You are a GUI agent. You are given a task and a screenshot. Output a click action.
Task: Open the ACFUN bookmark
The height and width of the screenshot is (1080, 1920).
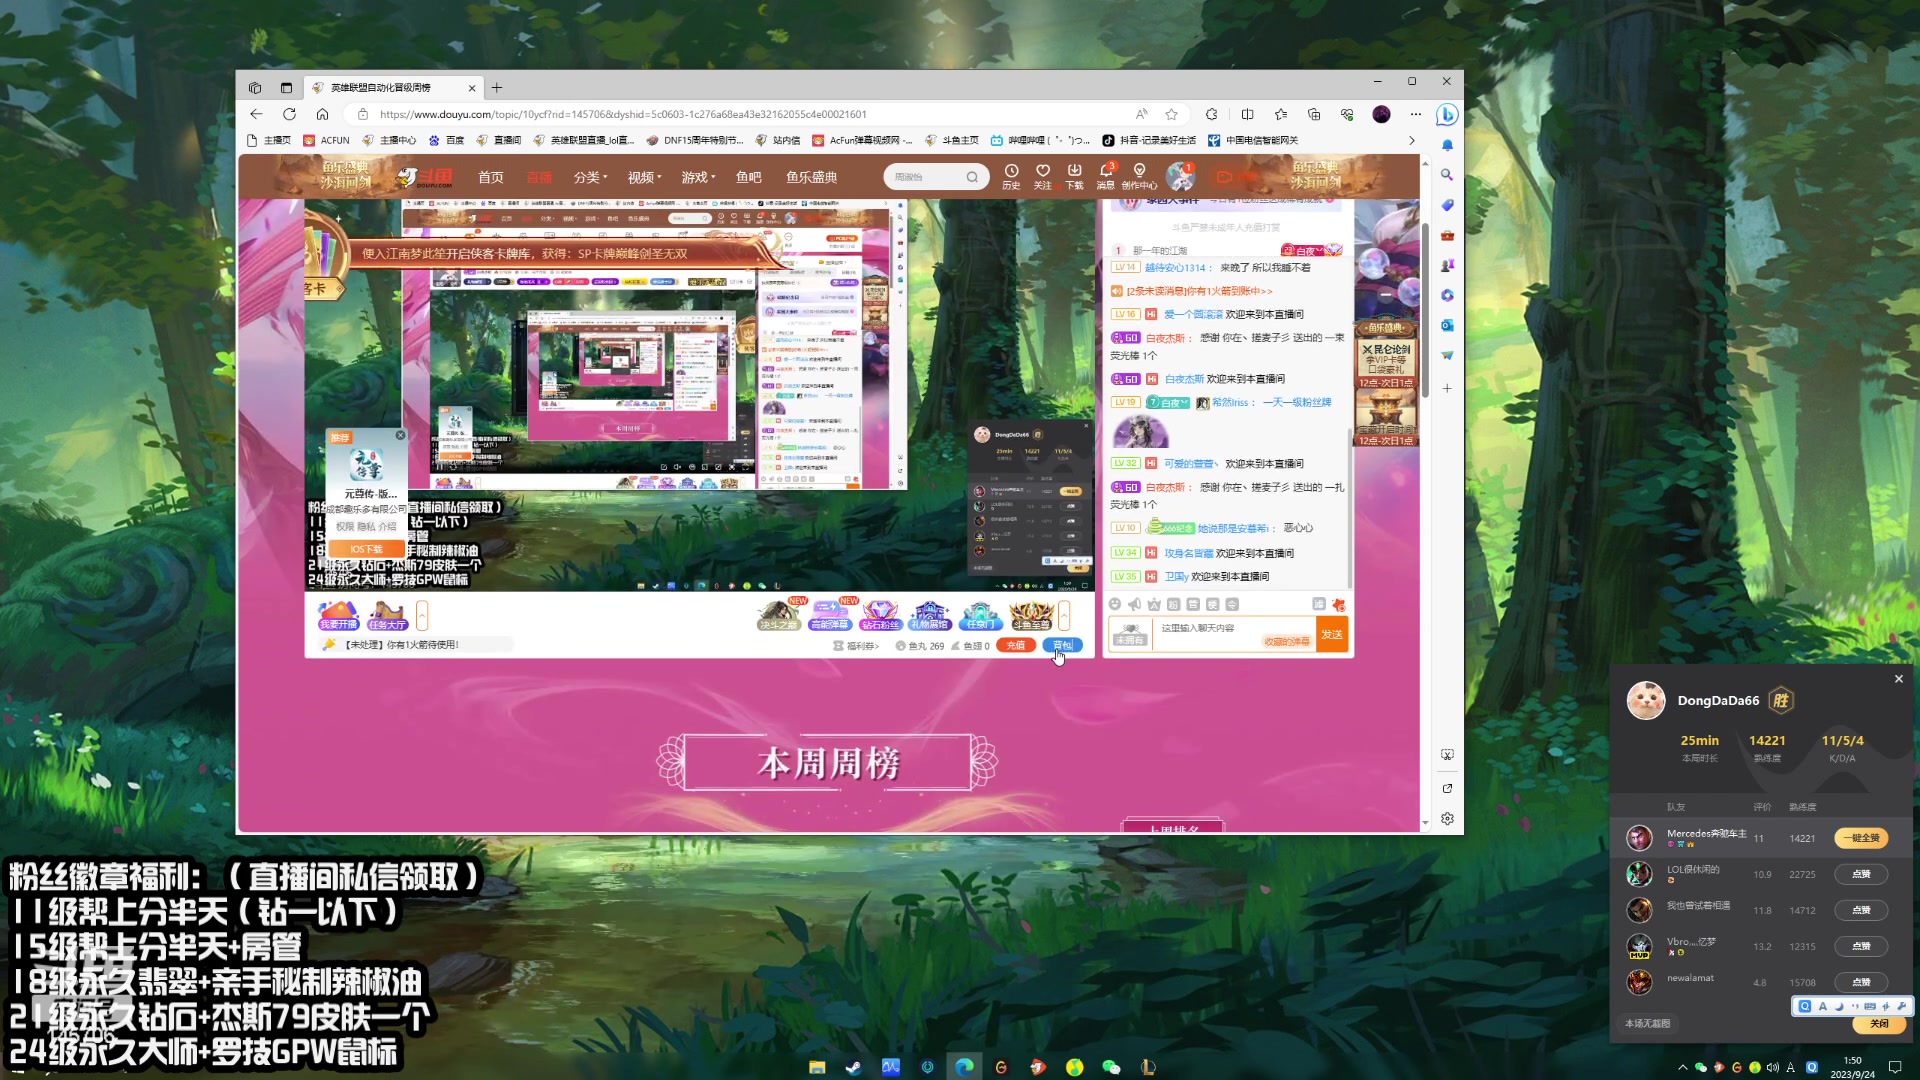pos(327,140)
